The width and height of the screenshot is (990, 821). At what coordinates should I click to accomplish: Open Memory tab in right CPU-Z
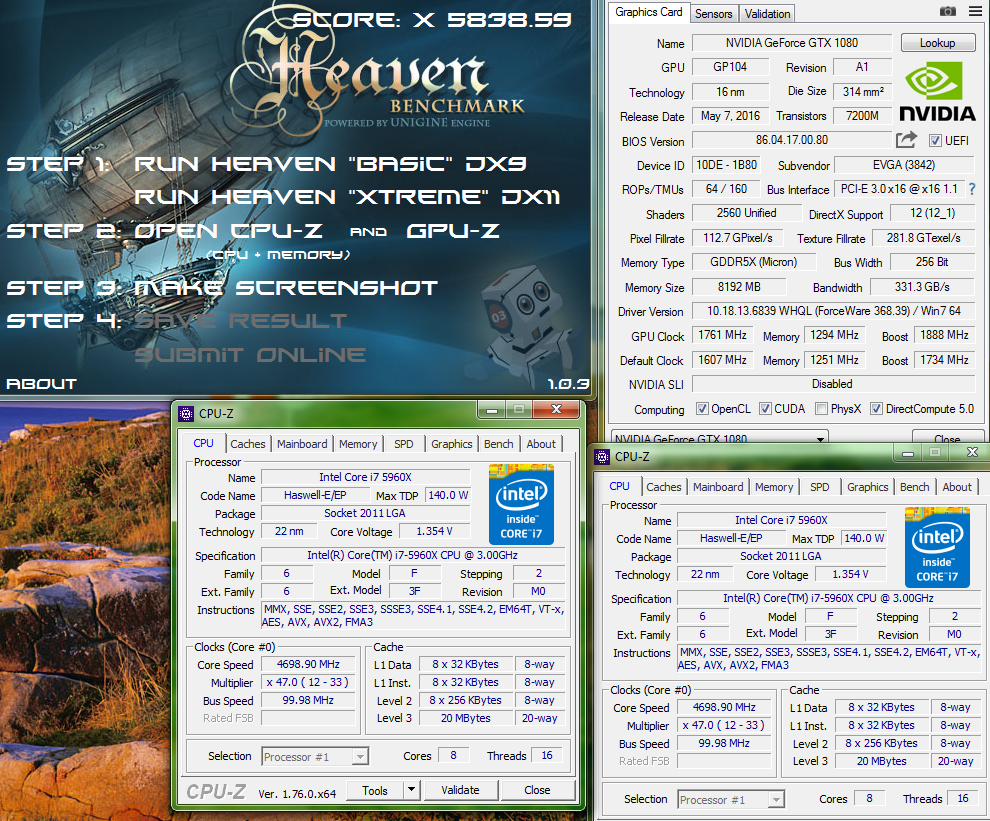click(774, 487)
